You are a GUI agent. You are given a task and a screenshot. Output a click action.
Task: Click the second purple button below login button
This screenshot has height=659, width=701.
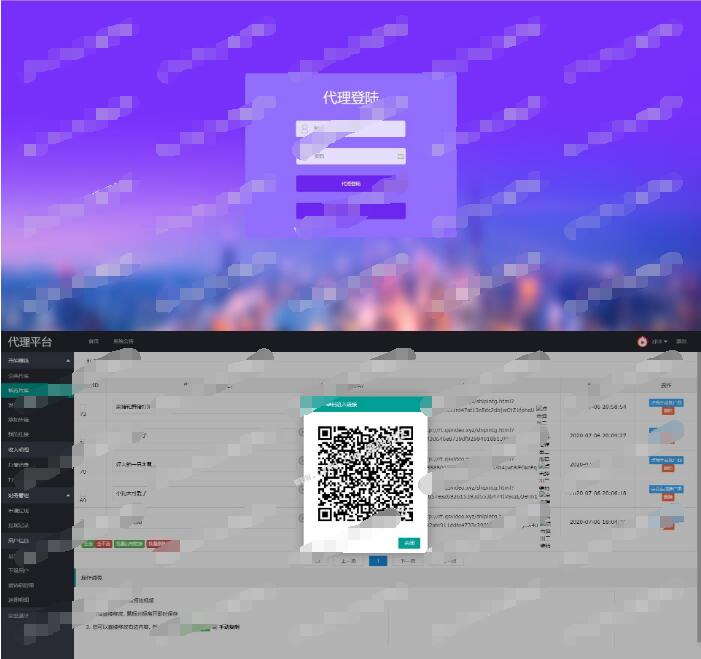pyautogui.click(x=350, y=211)
